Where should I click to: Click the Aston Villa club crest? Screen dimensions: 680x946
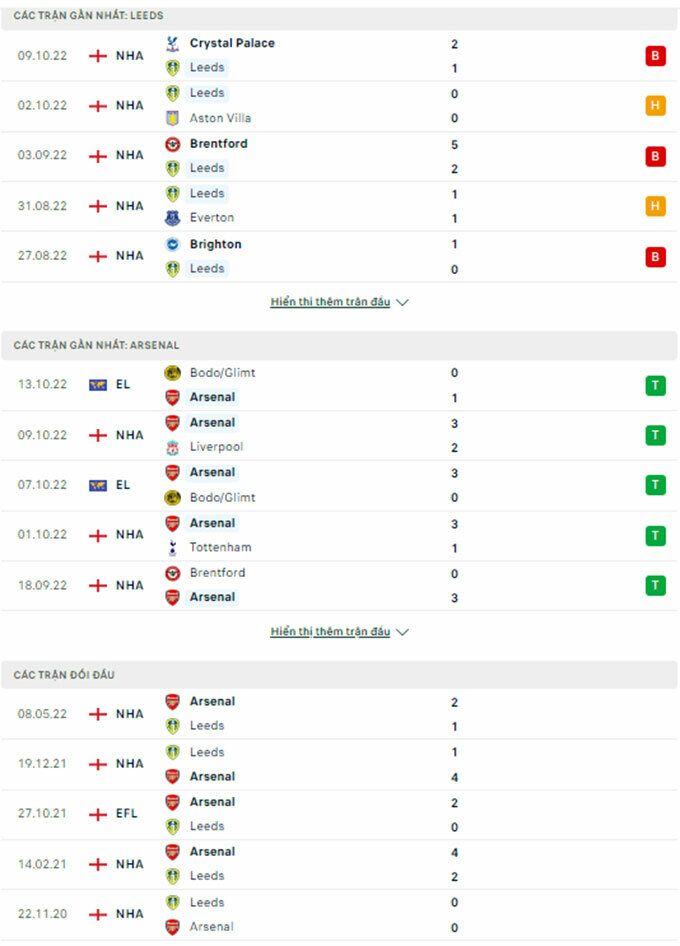click(172, 118)
